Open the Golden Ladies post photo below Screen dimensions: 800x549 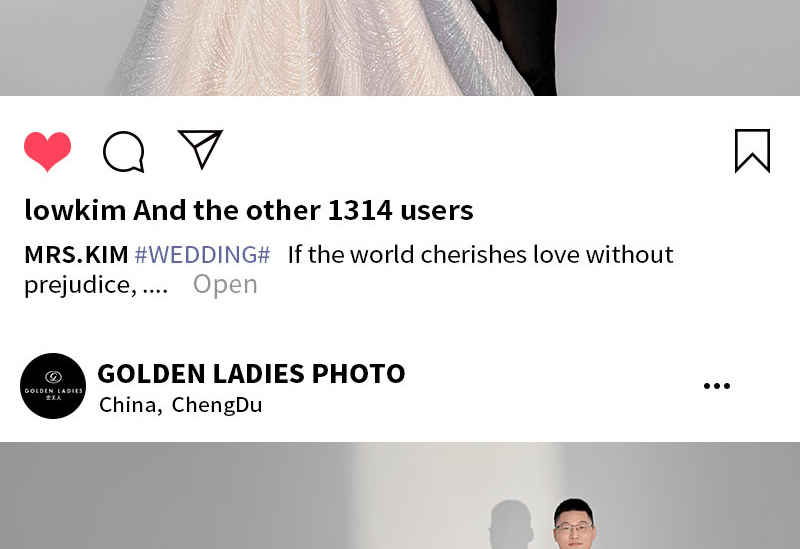point(400,495)
